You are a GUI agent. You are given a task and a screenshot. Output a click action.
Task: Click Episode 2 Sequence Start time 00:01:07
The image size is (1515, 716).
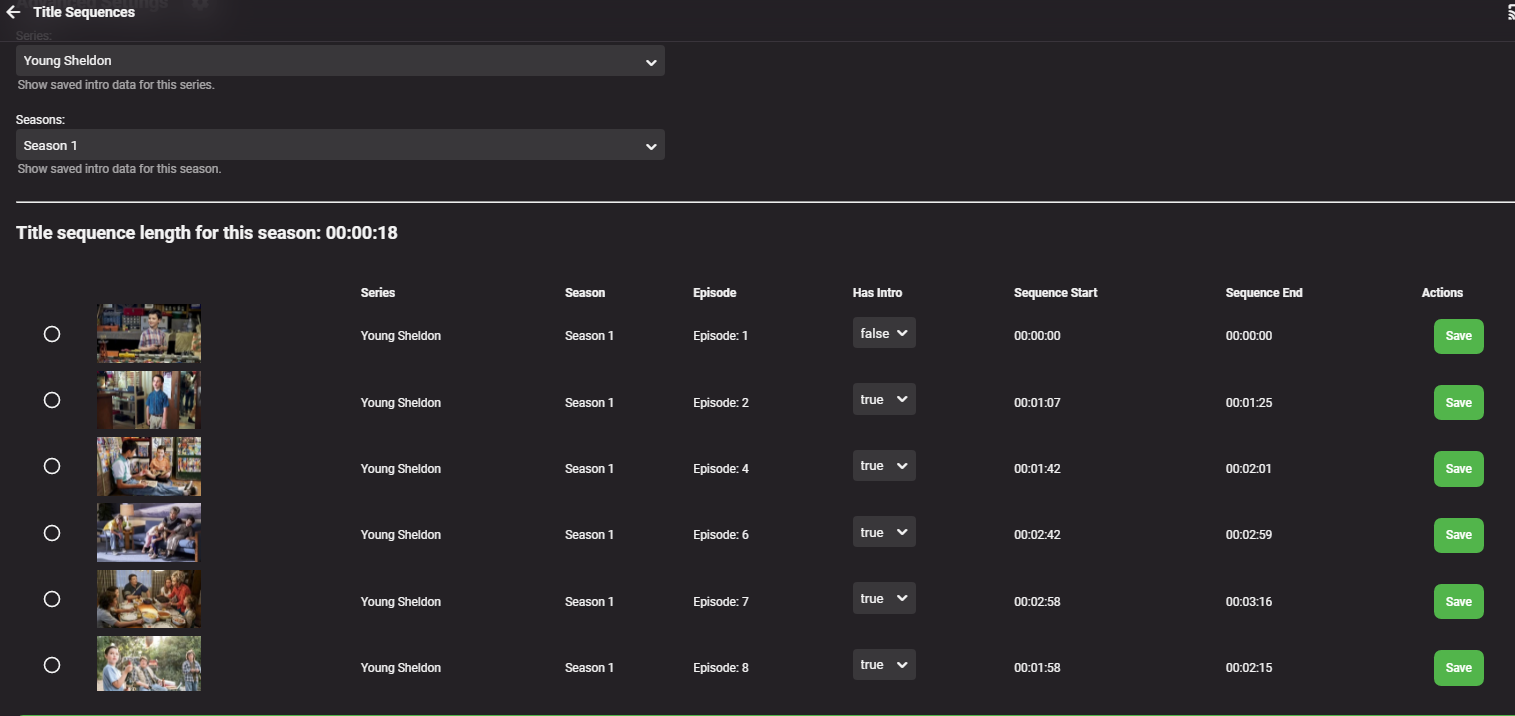[x=1037, y=402]
